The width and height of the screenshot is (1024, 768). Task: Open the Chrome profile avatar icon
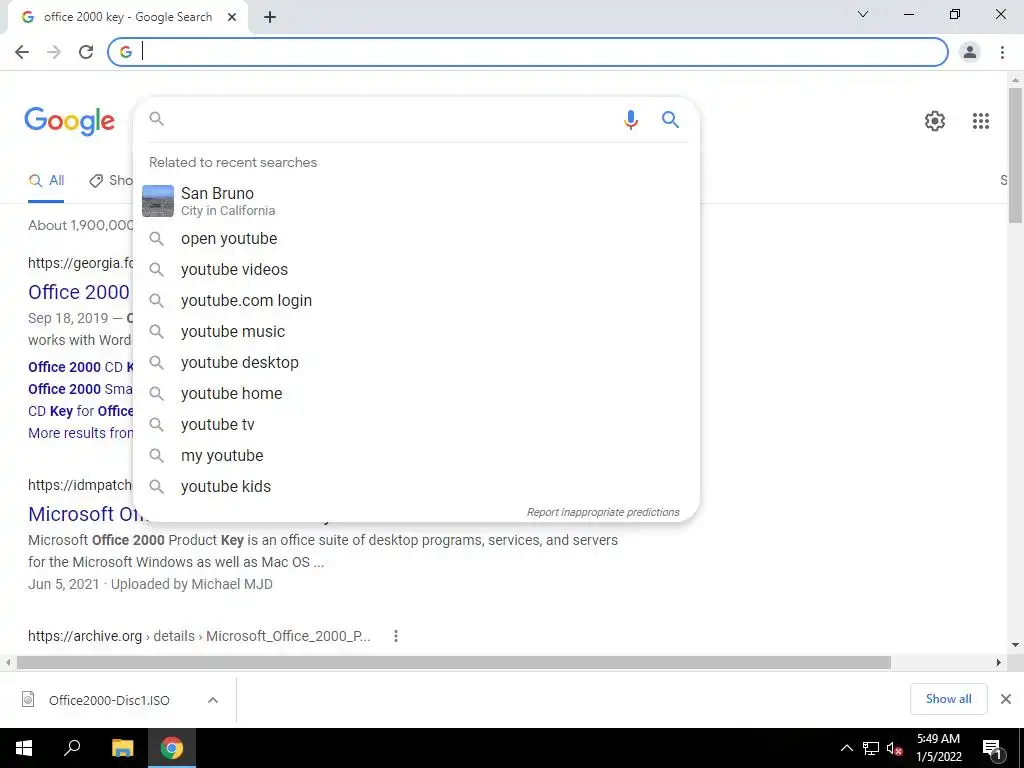(970, 52)
